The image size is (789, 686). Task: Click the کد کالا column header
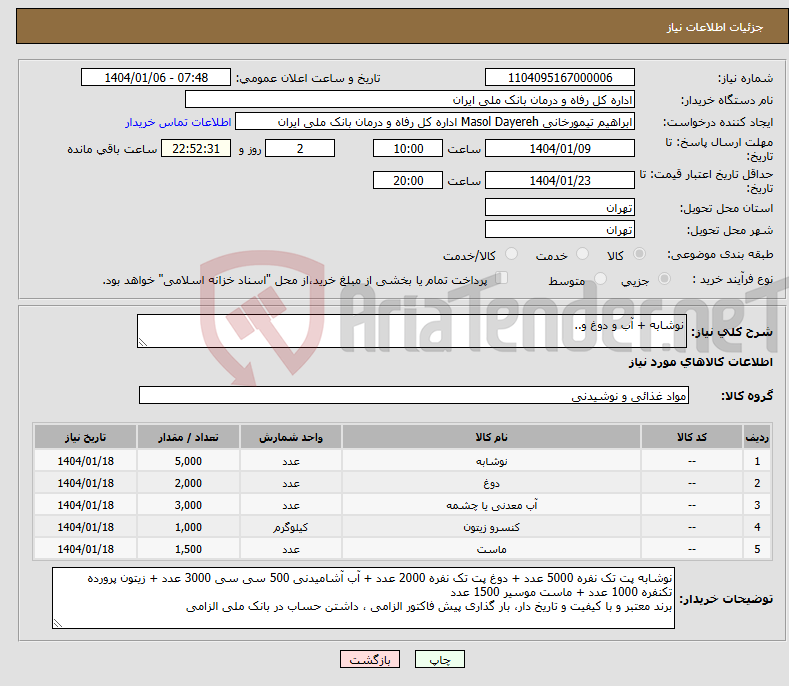pyautogui.click(x=692, y=437)
